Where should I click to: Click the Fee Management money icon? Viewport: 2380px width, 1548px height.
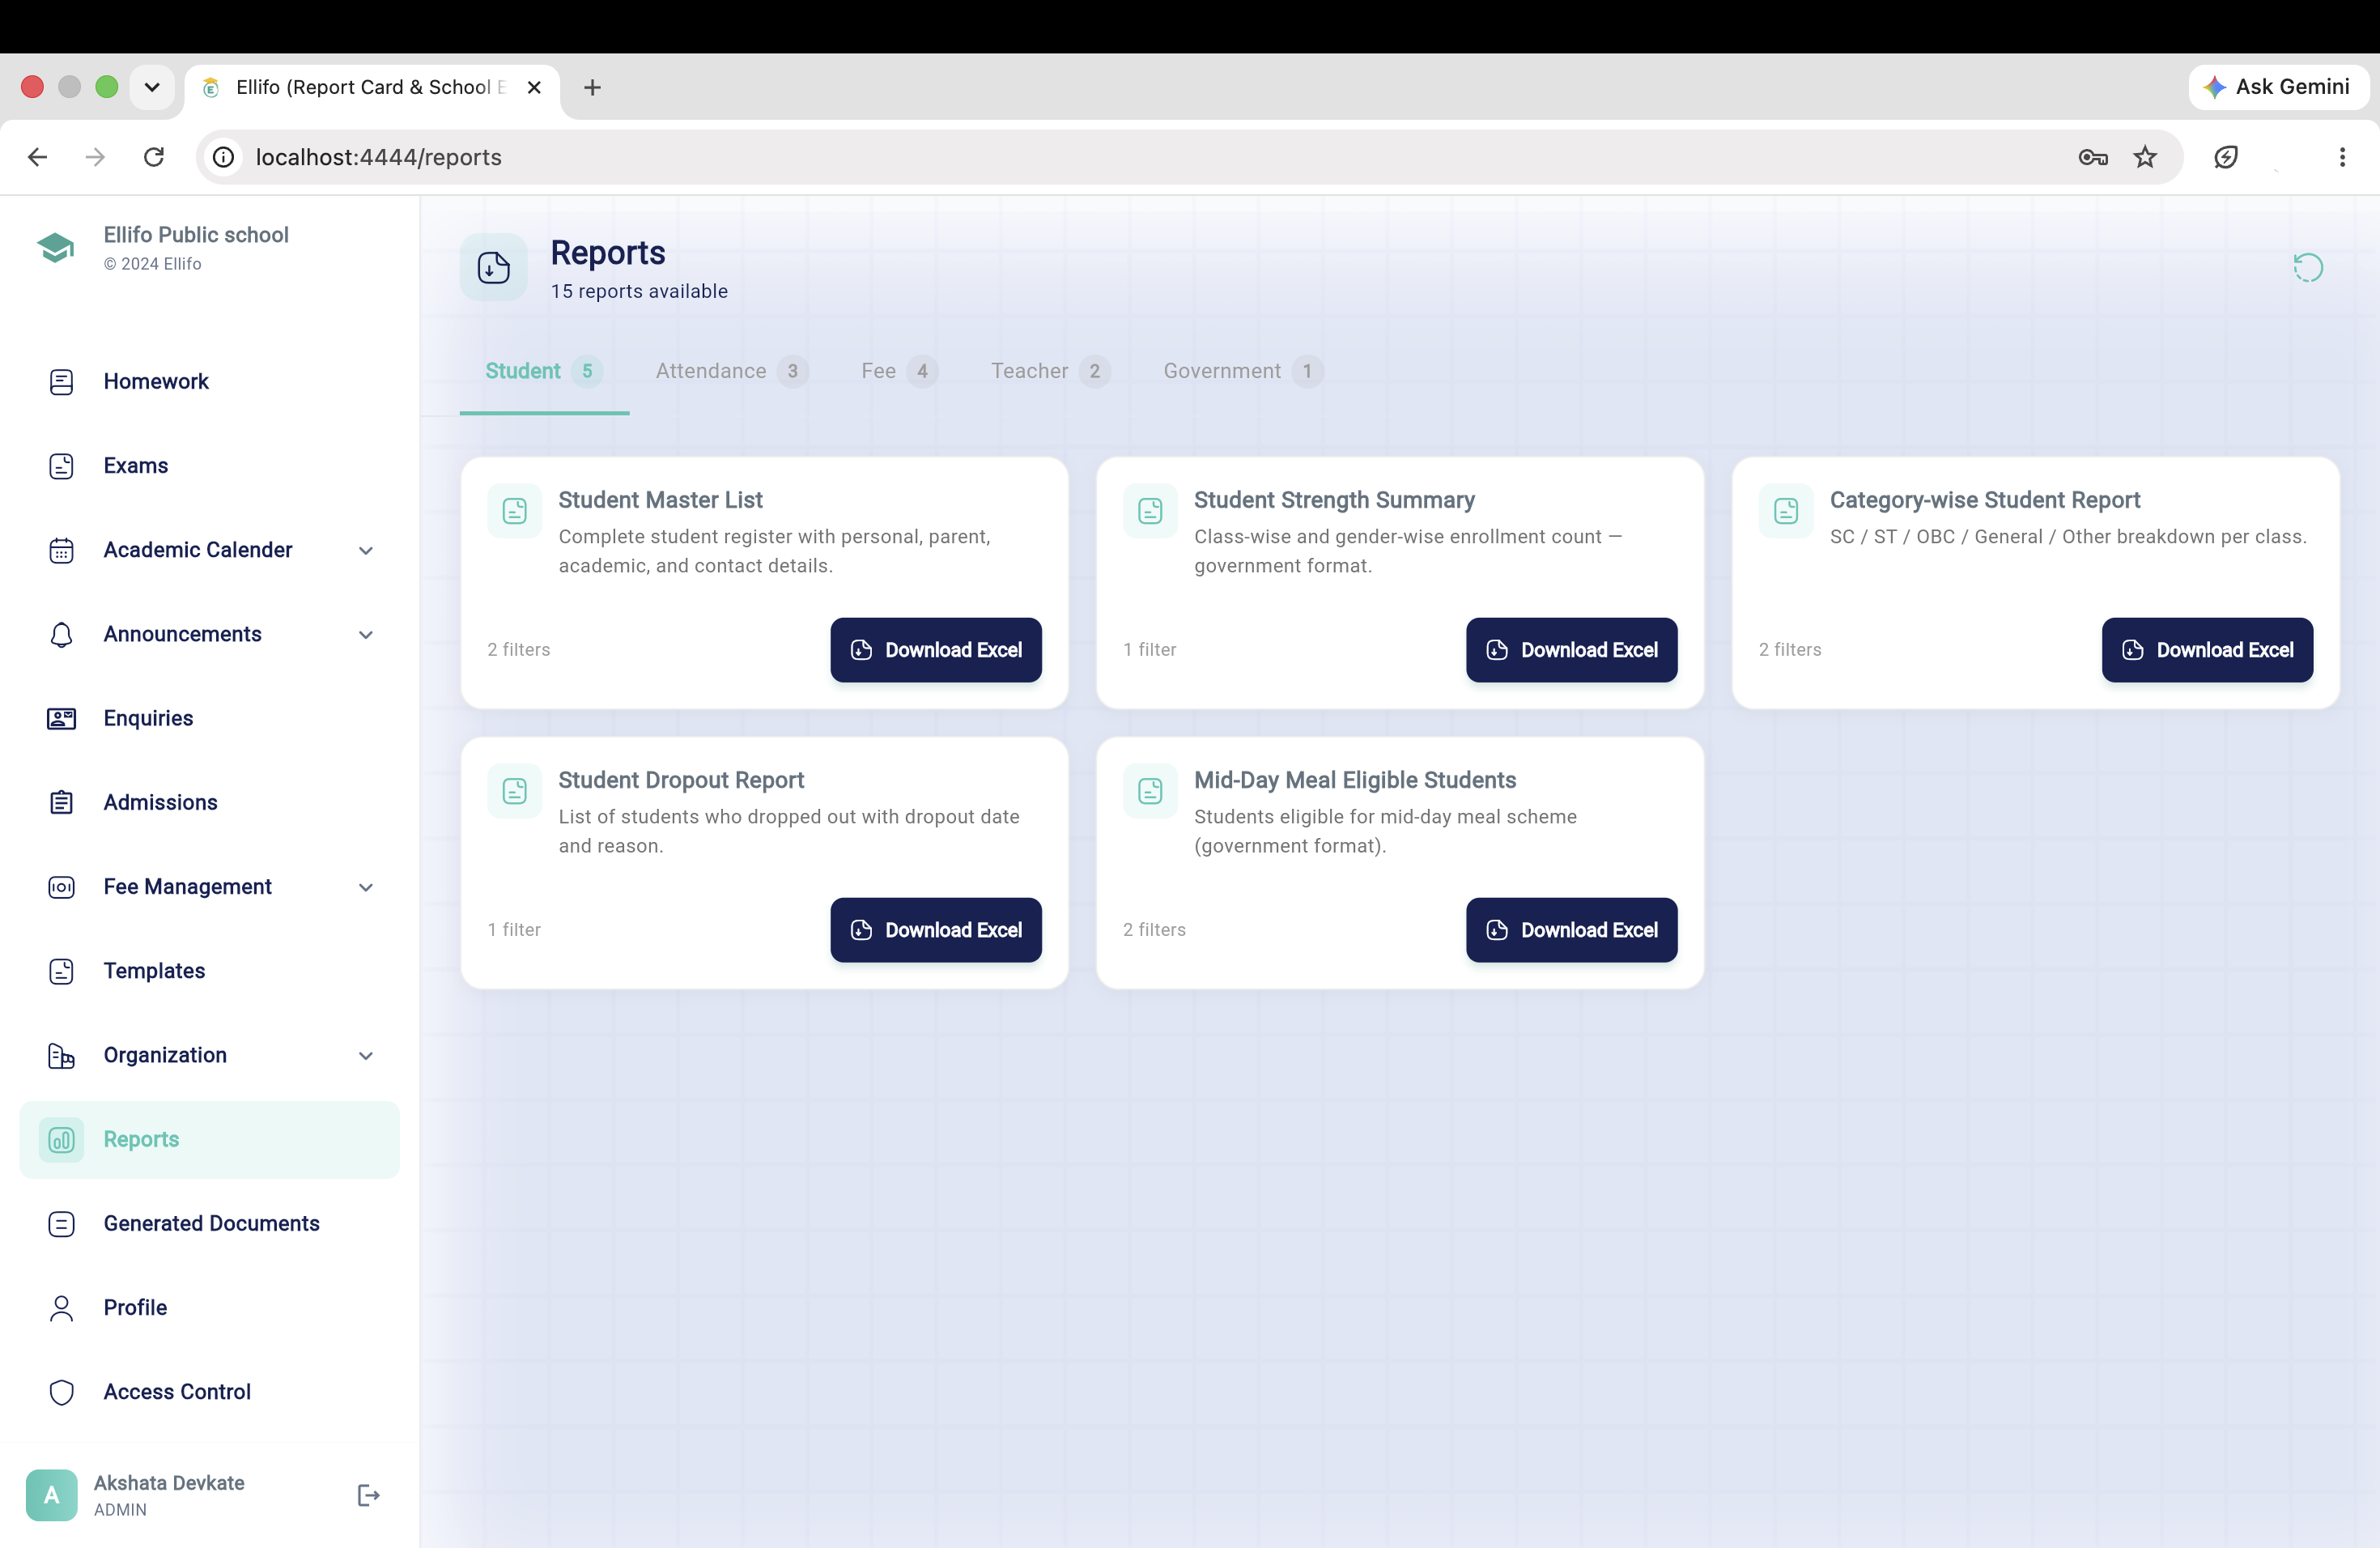[x=61, y=887]
